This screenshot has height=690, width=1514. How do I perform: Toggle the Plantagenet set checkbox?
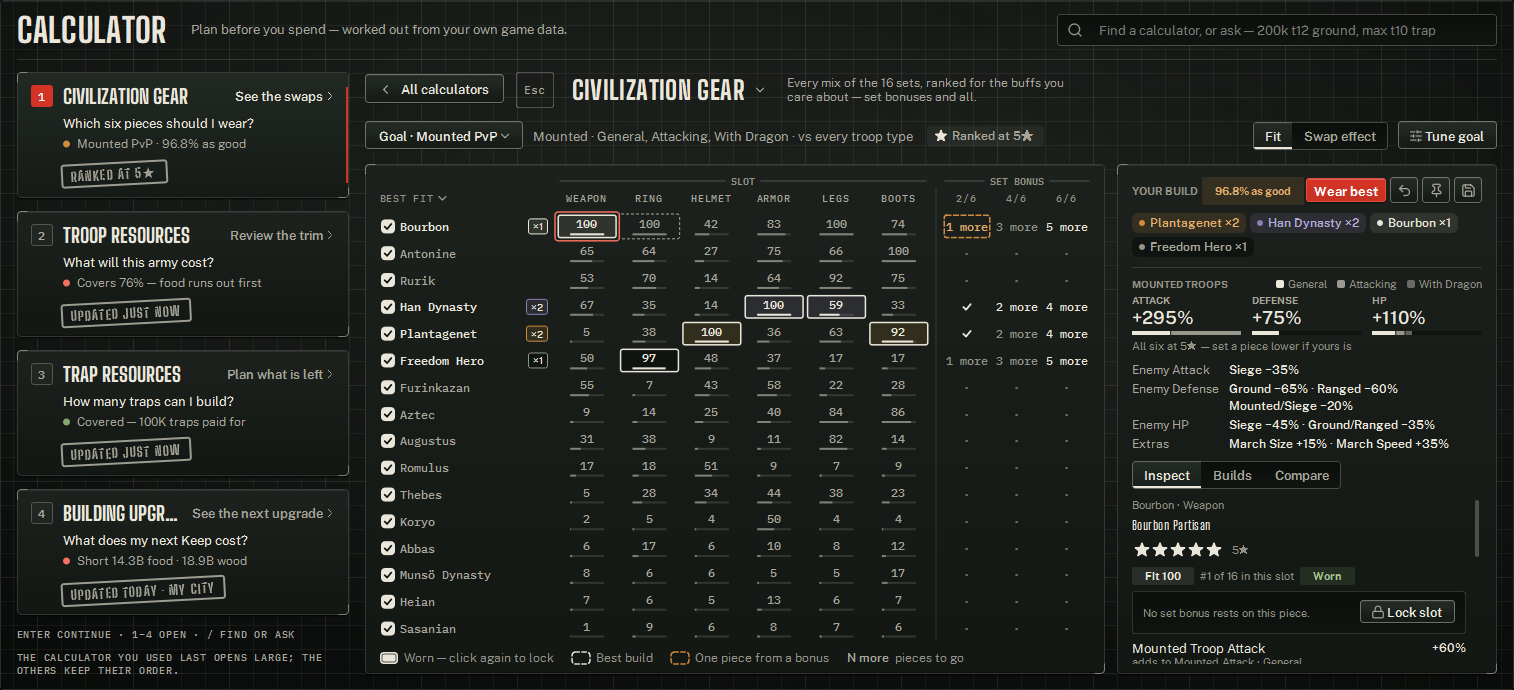tap(388, 334)
